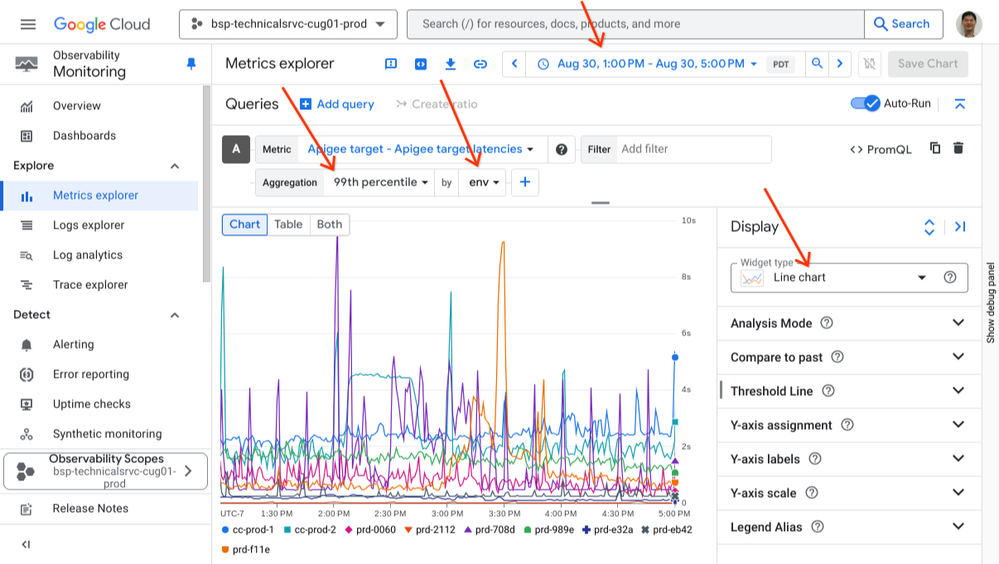Click the Add filter input field
Image resolution: width=999 pixels, height=564 pixels.
(694, 149)
